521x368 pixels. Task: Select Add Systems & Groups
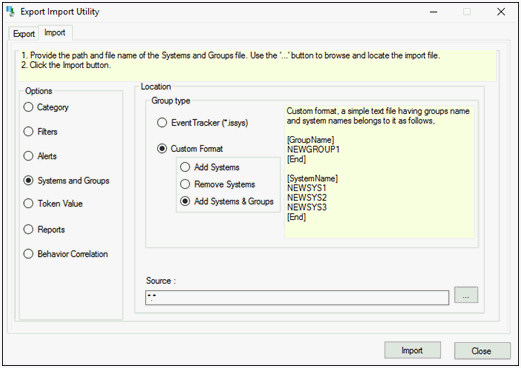point(227,201)
